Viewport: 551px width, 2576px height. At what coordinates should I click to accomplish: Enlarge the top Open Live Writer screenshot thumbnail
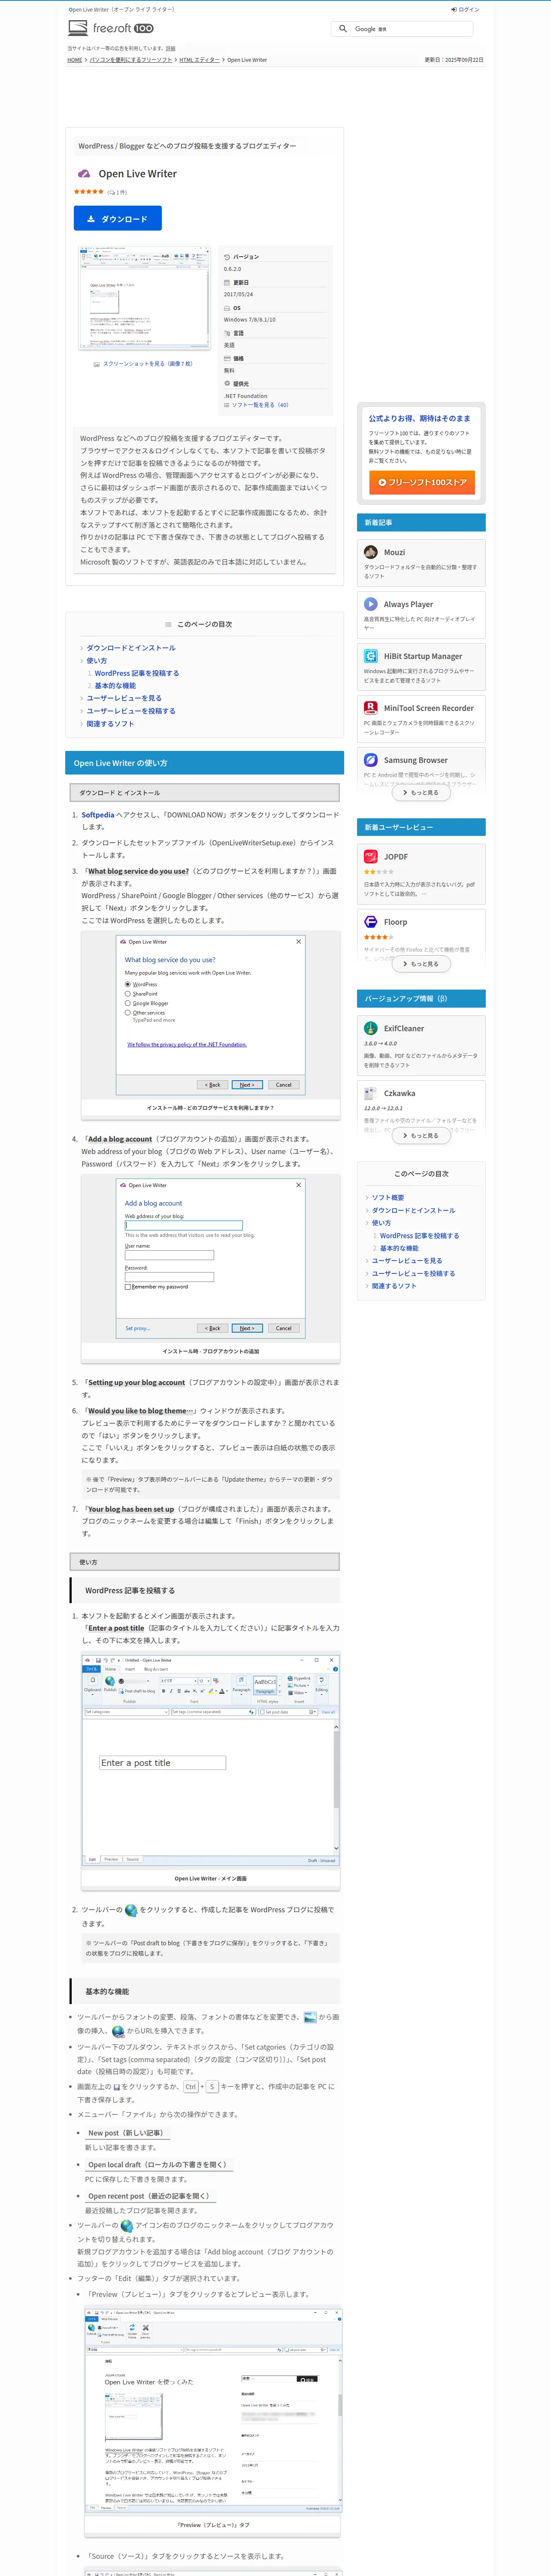click(144, 299)
